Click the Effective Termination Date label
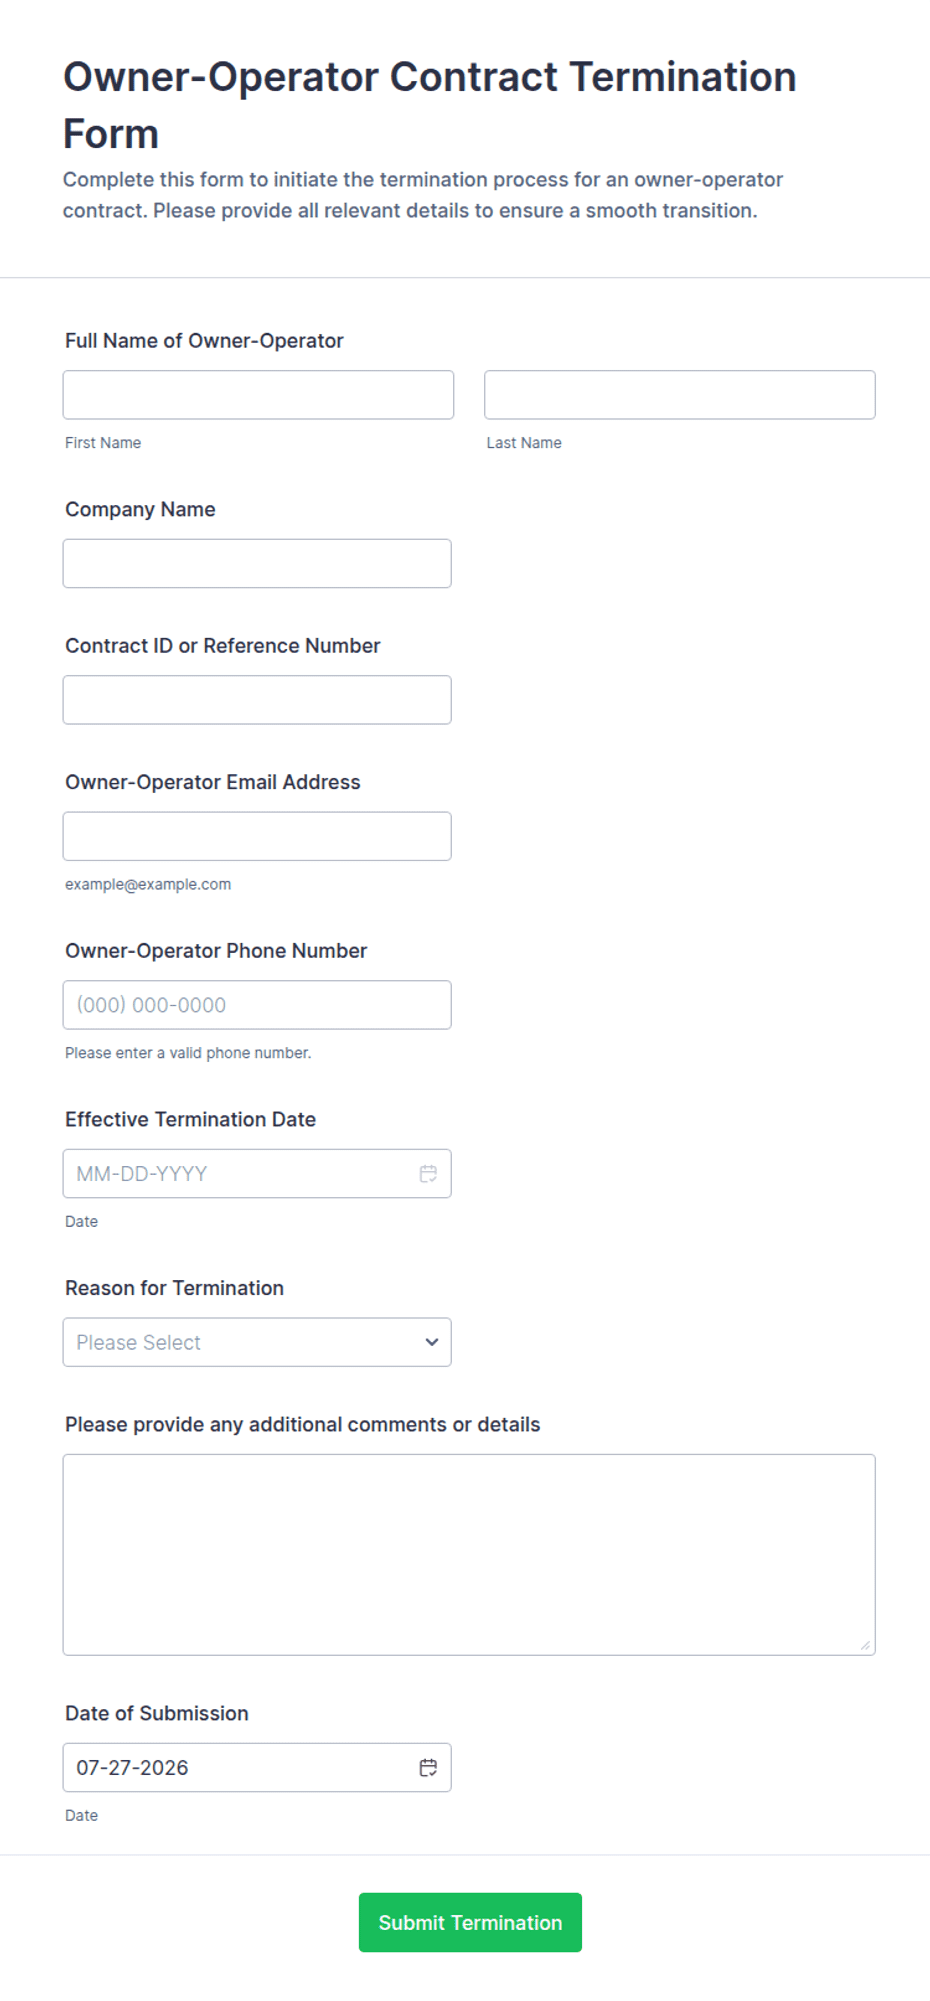The image size is (930, 2001). (x=190, y=1119)
